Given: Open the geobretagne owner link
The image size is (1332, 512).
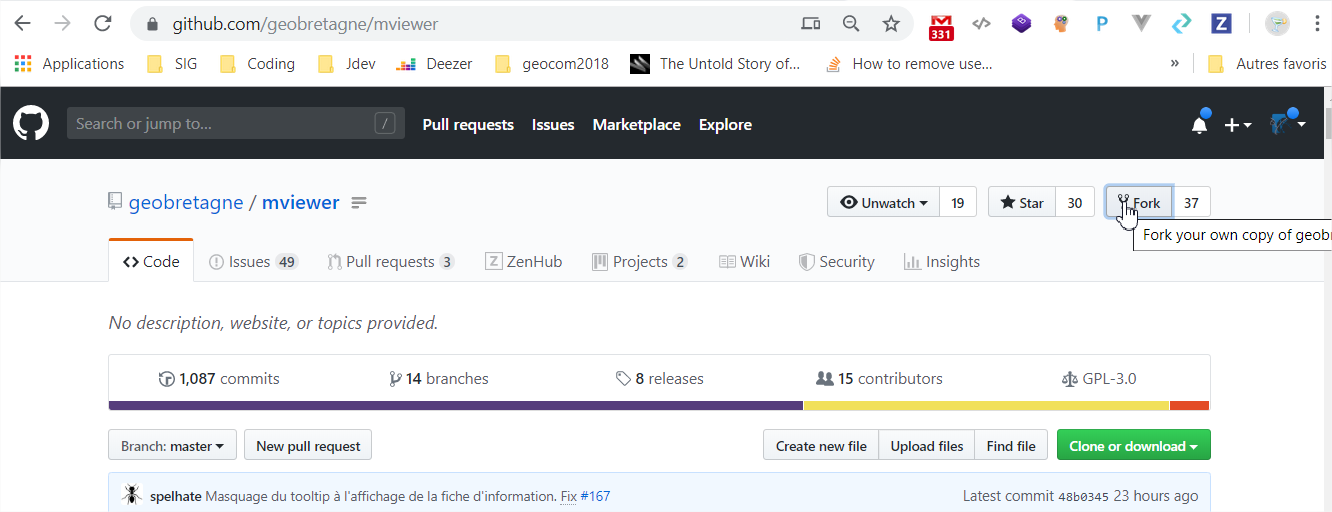Looking at the screenshot, I should (186, 202).
